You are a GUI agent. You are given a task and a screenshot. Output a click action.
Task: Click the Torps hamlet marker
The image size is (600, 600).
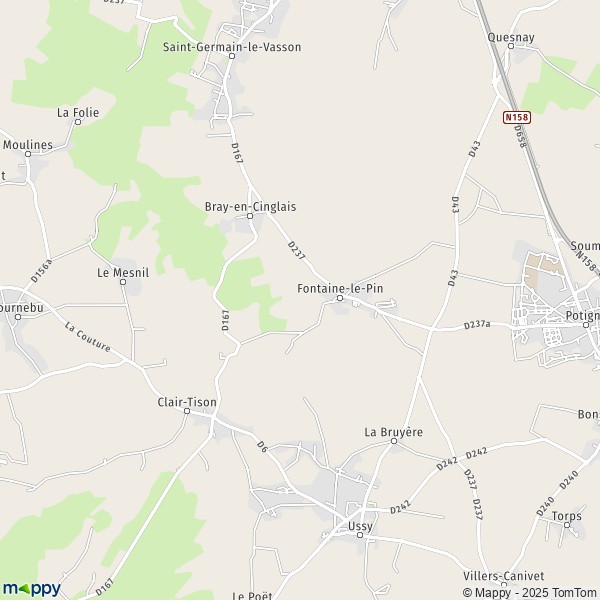[567, 525]
